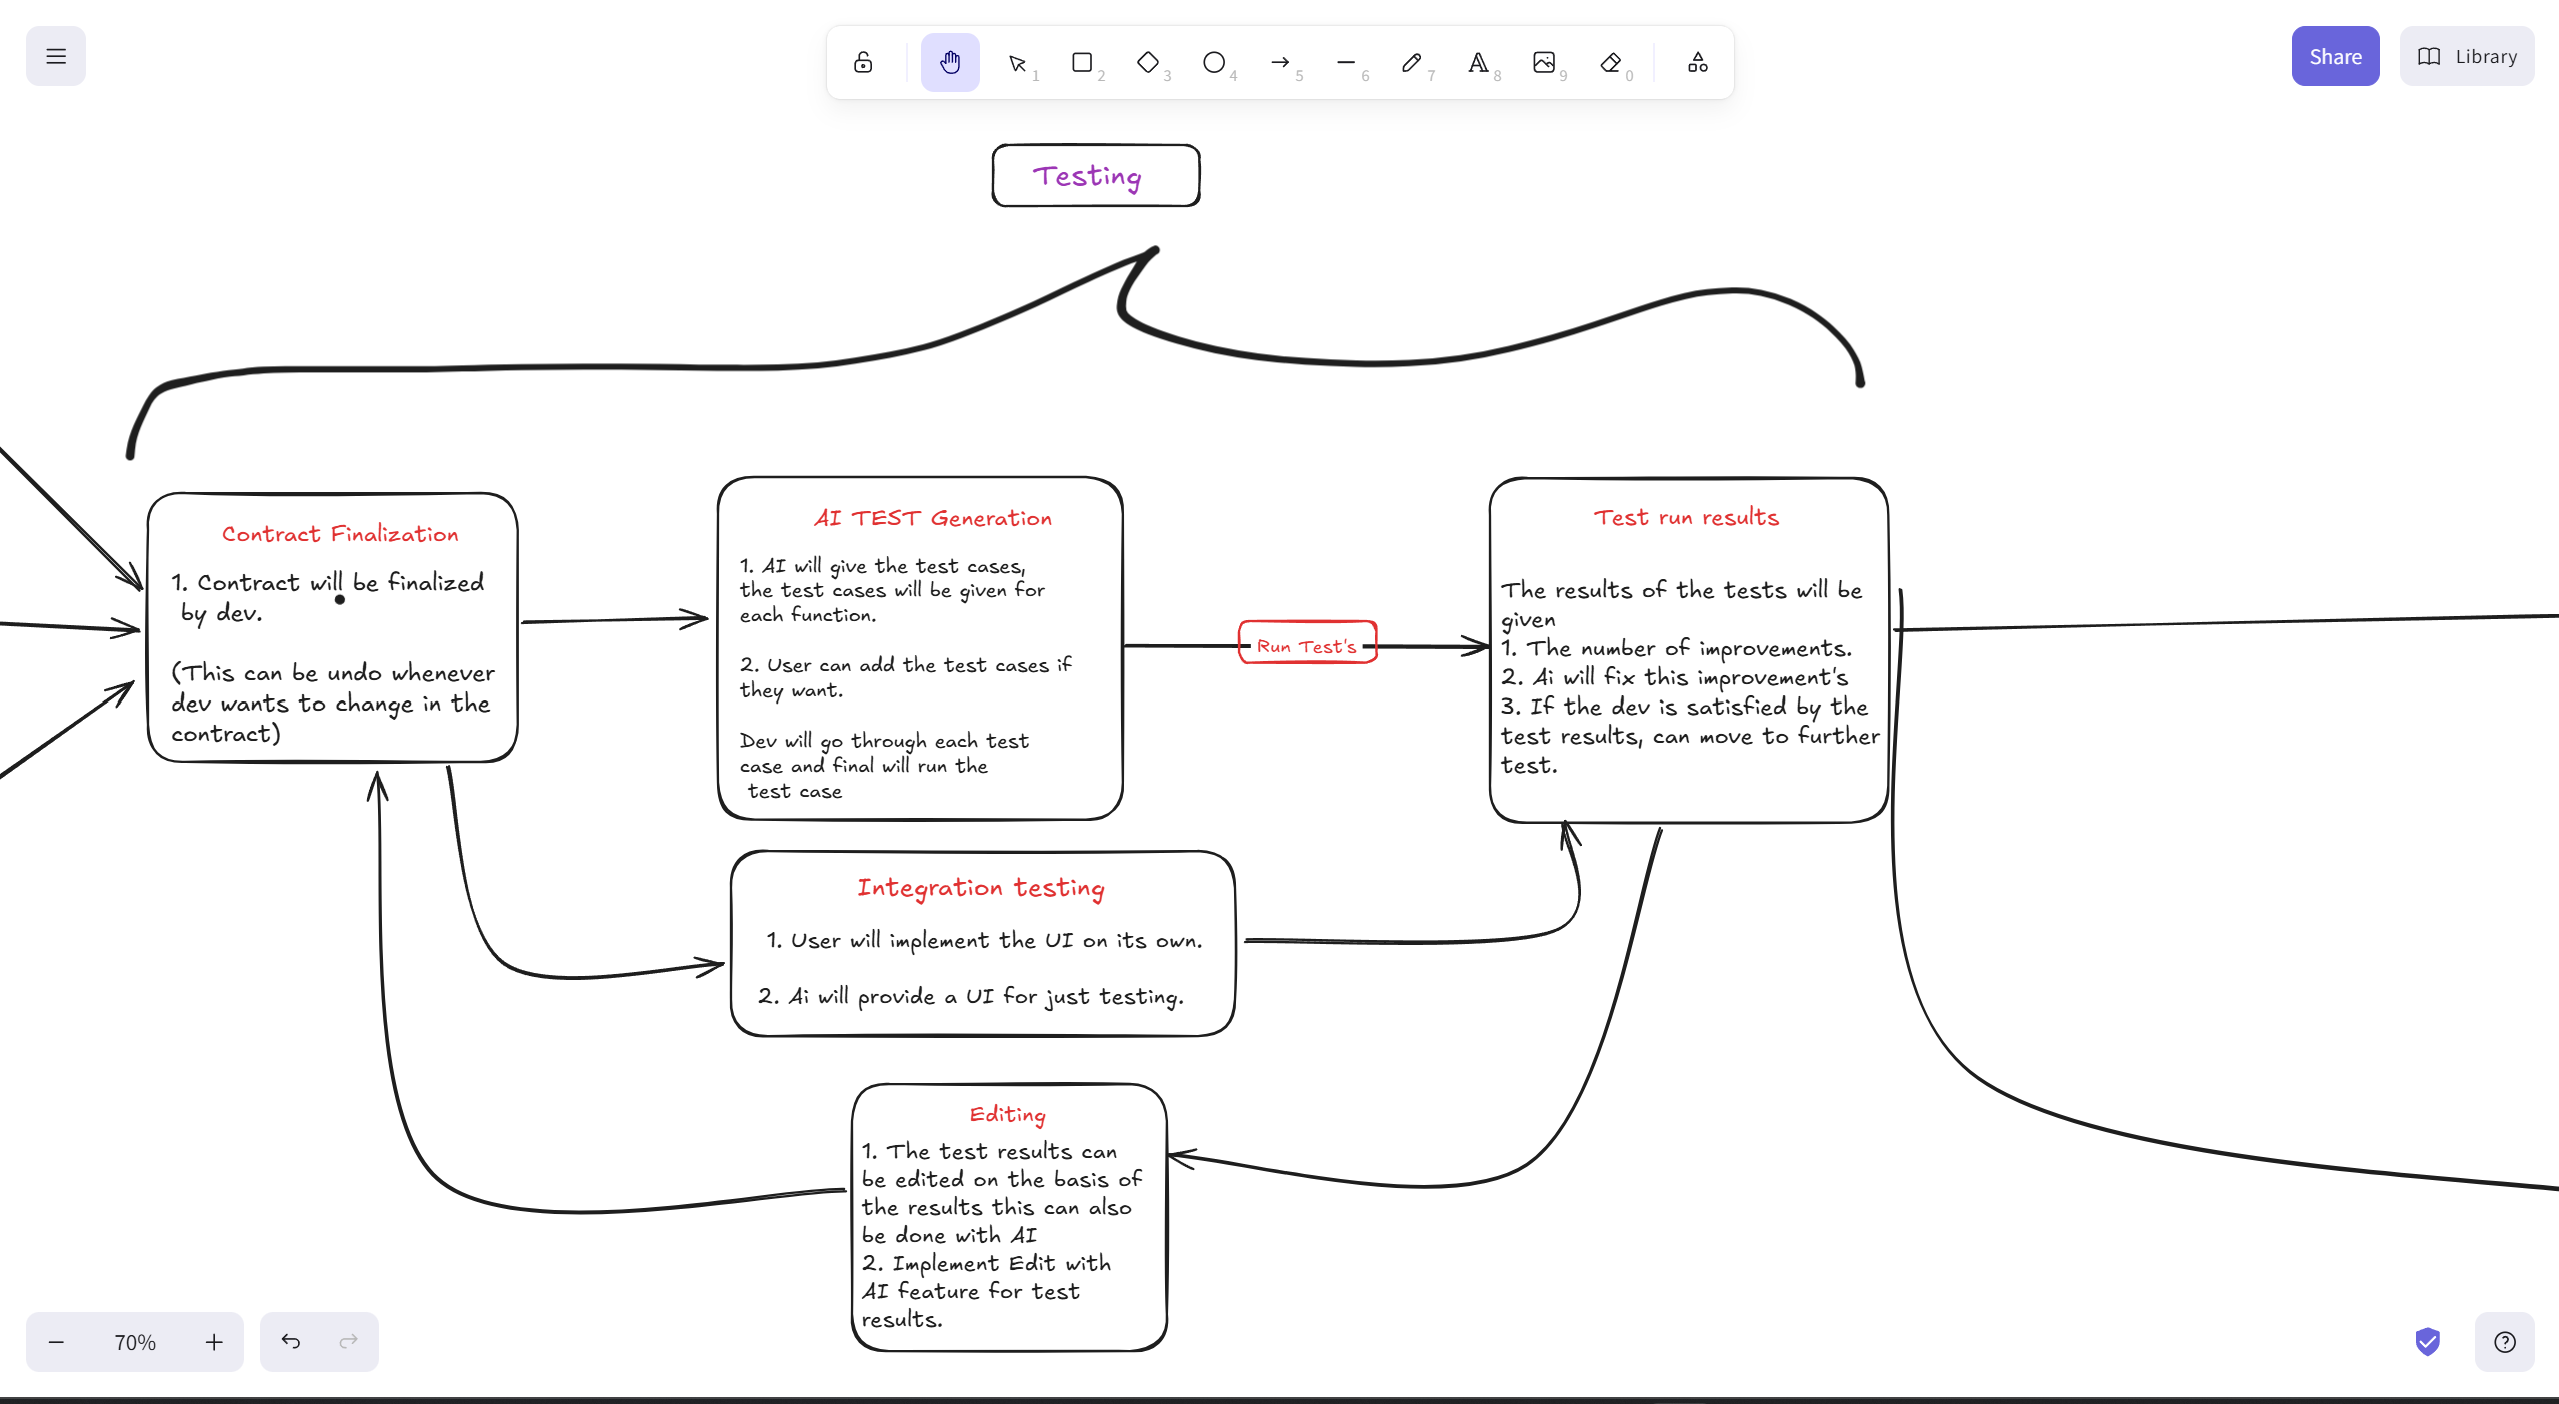
Task: Toggle the Hand panning tool
Action: tap(949, 62)
